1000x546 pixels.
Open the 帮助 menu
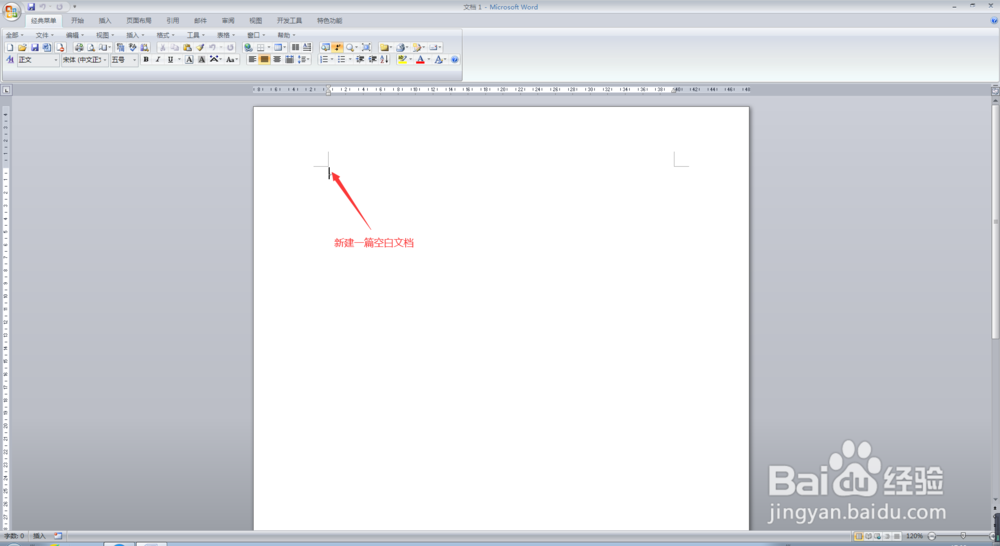[286, 35]
